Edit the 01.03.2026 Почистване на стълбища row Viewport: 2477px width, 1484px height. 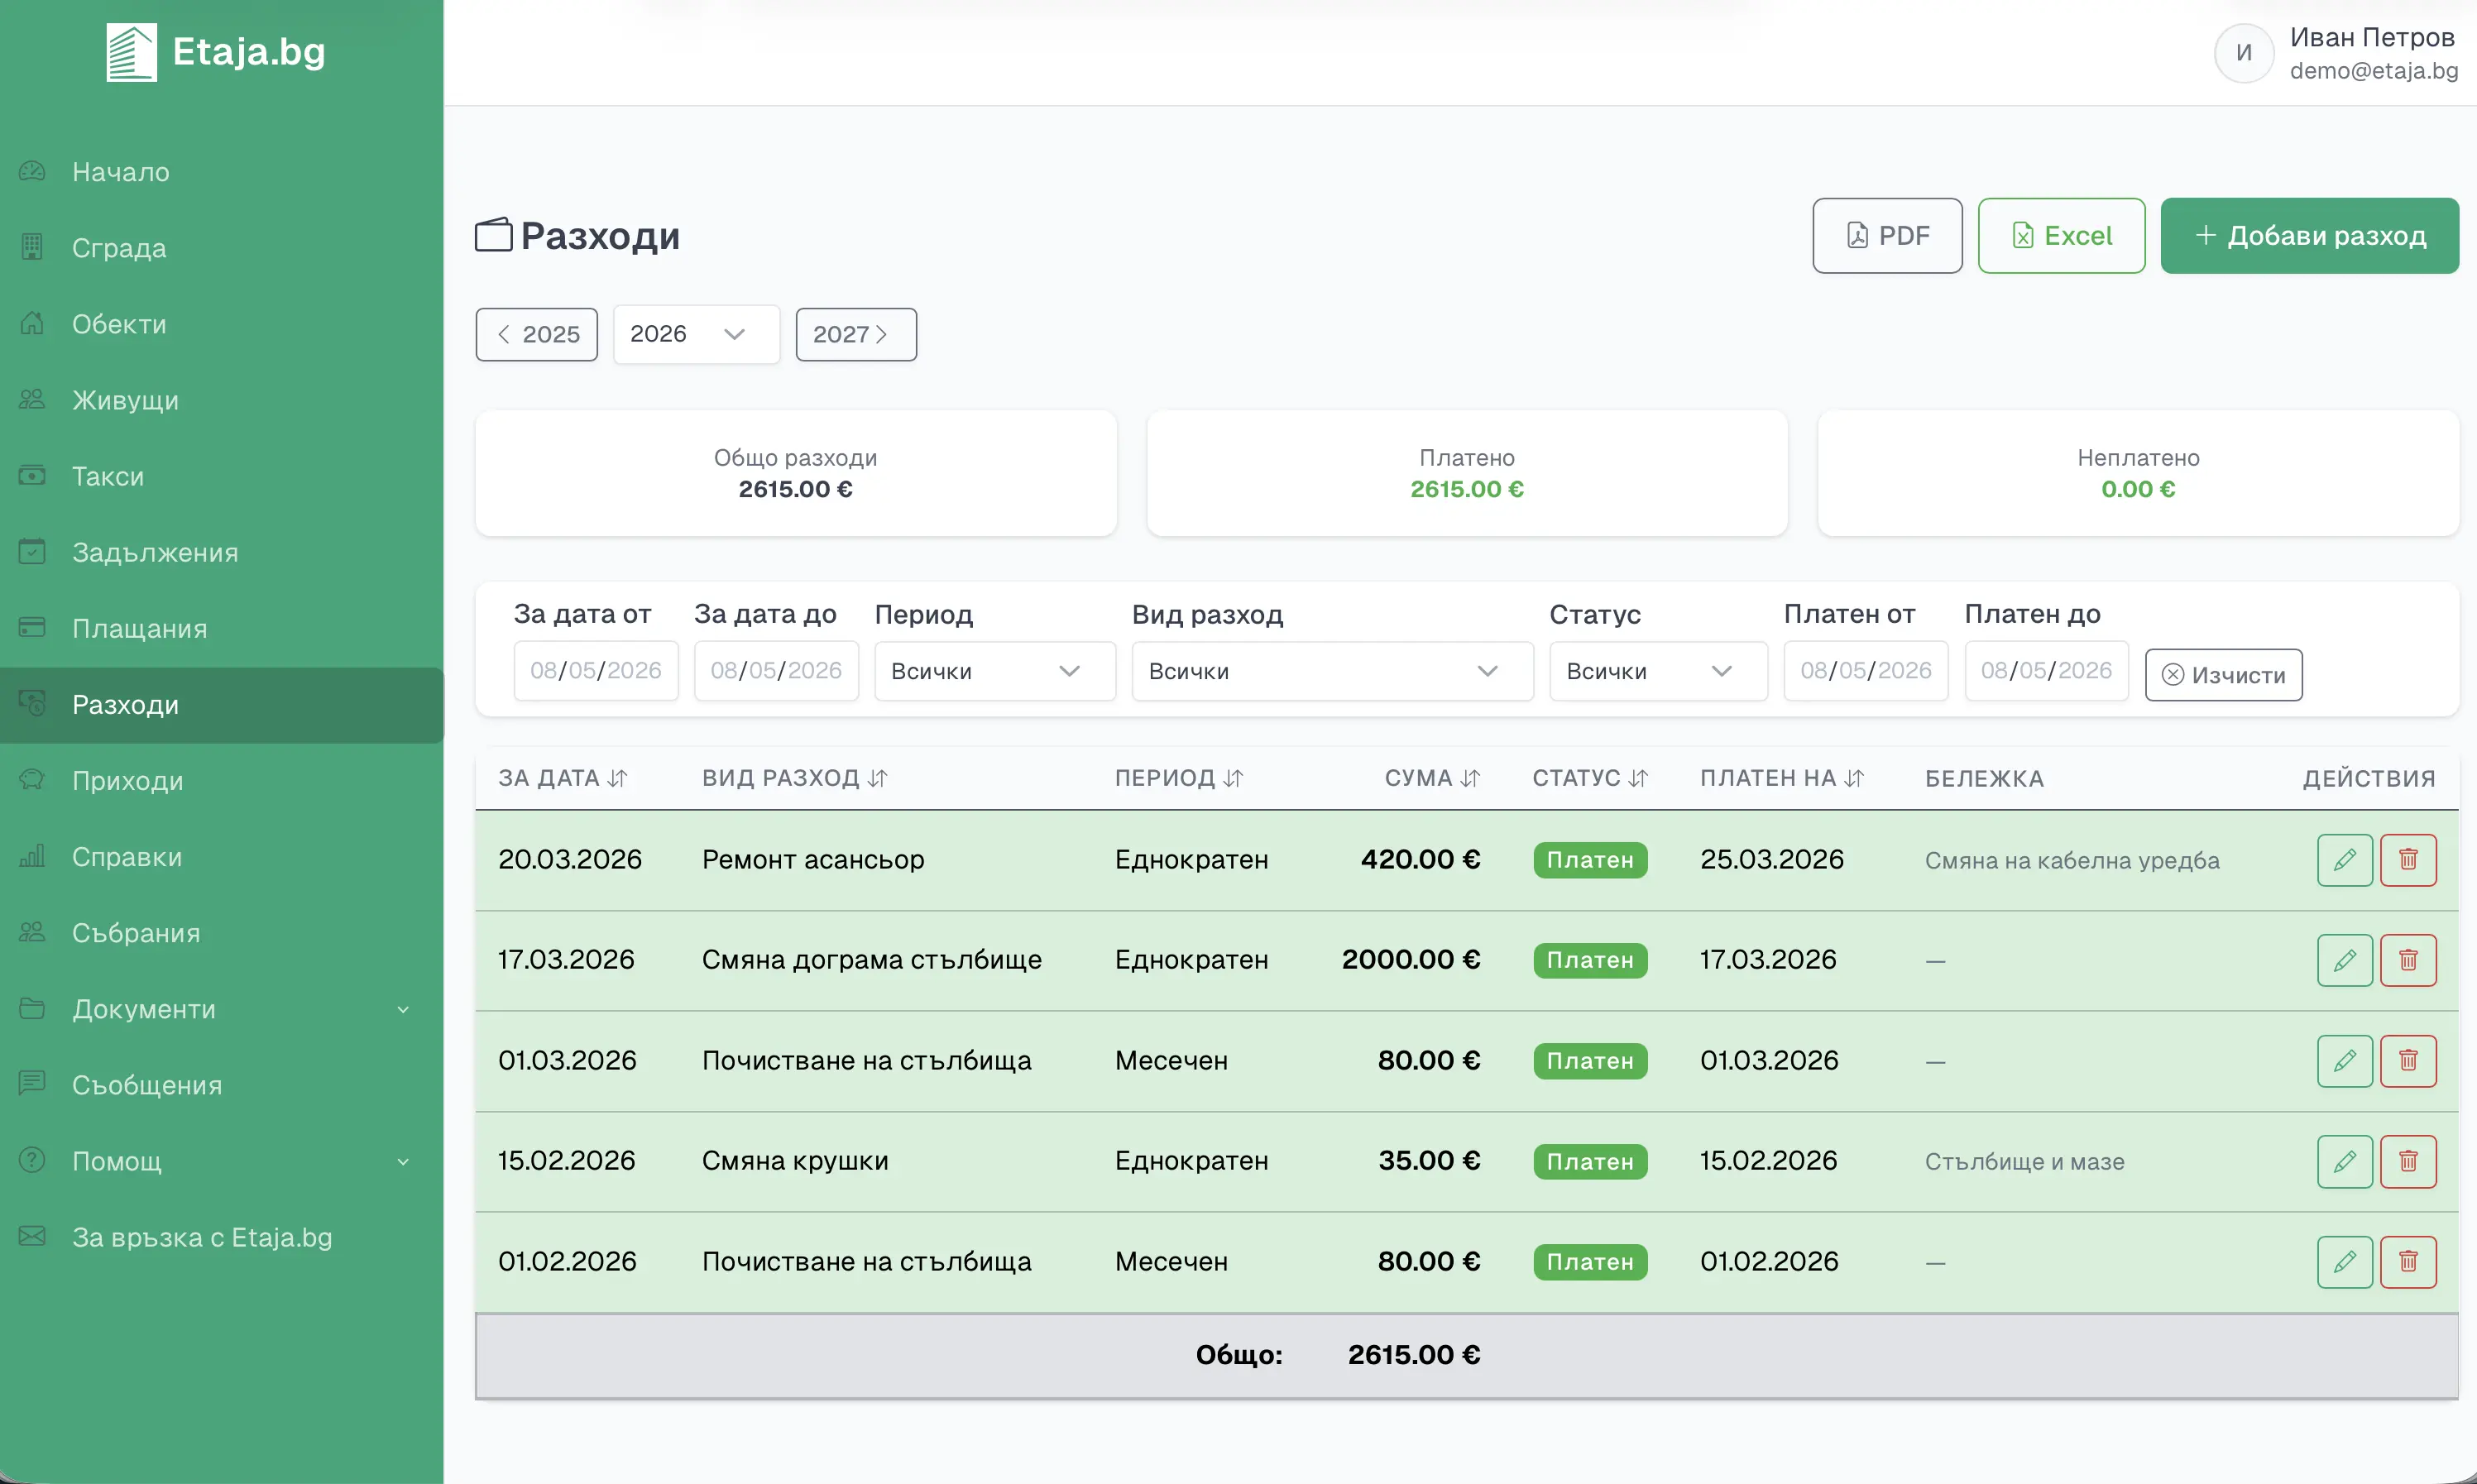click(2344, 1060)
